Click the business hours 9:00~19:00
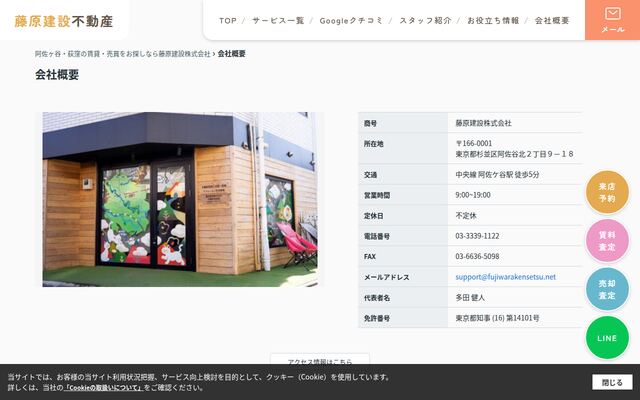640x400 pixels. pos(473,195)
